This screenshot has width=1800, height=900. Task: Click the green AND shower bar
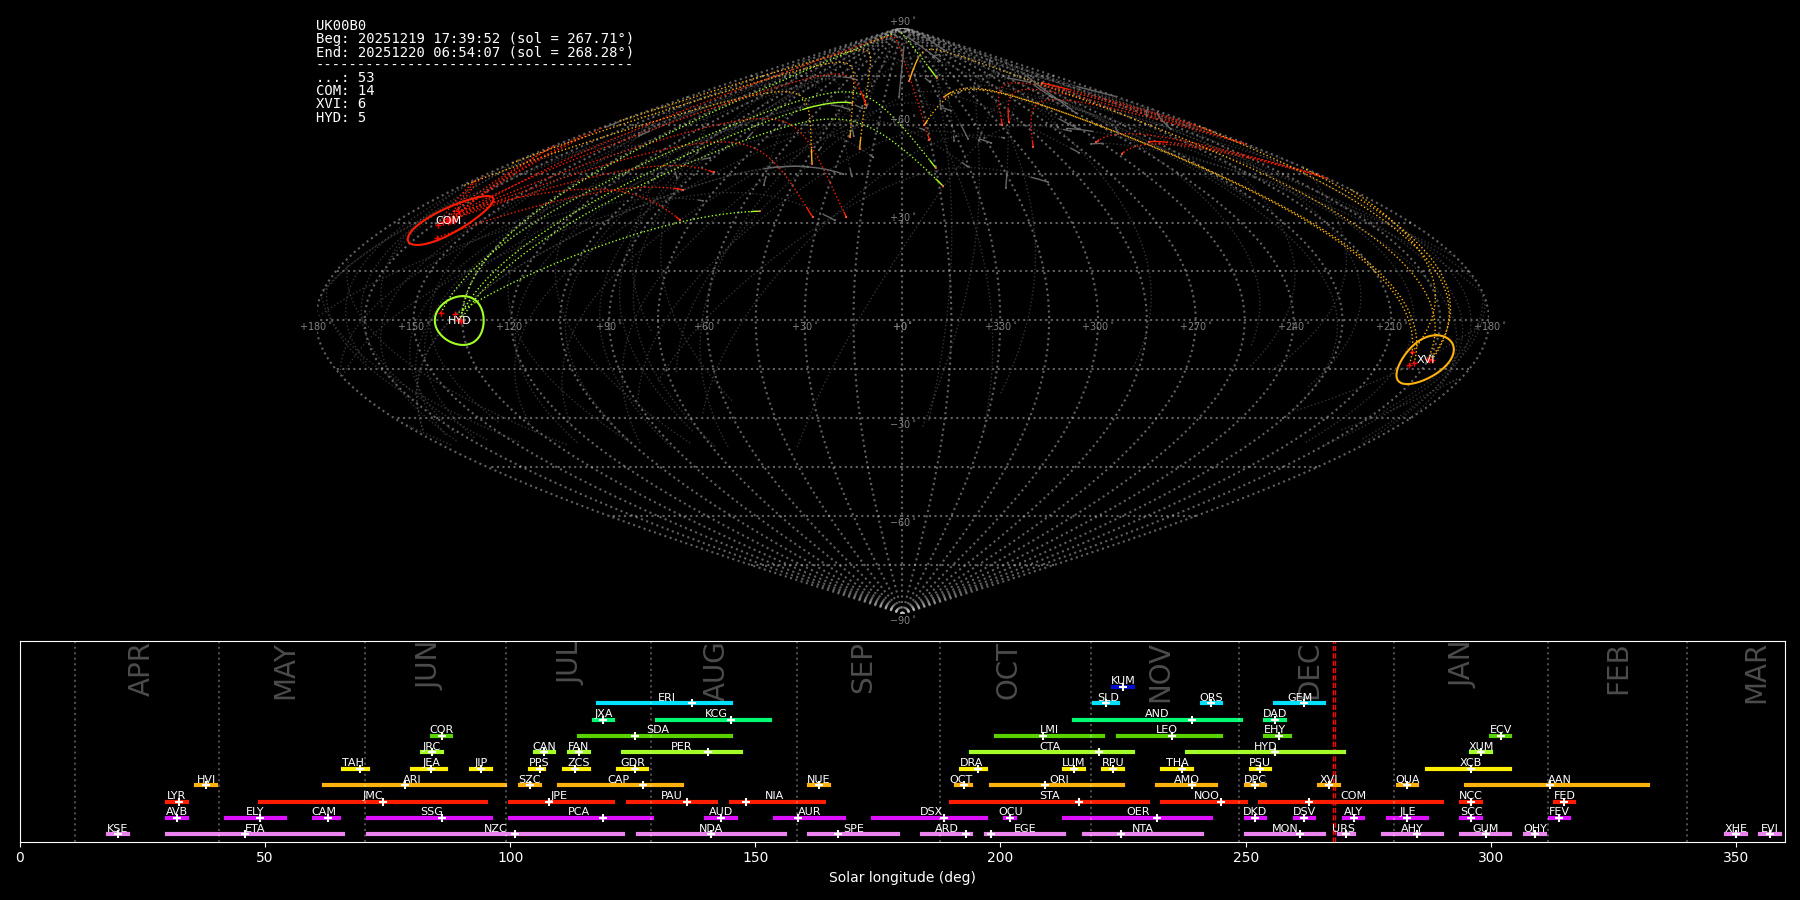pyautogui.click(x=1130, y=720)
